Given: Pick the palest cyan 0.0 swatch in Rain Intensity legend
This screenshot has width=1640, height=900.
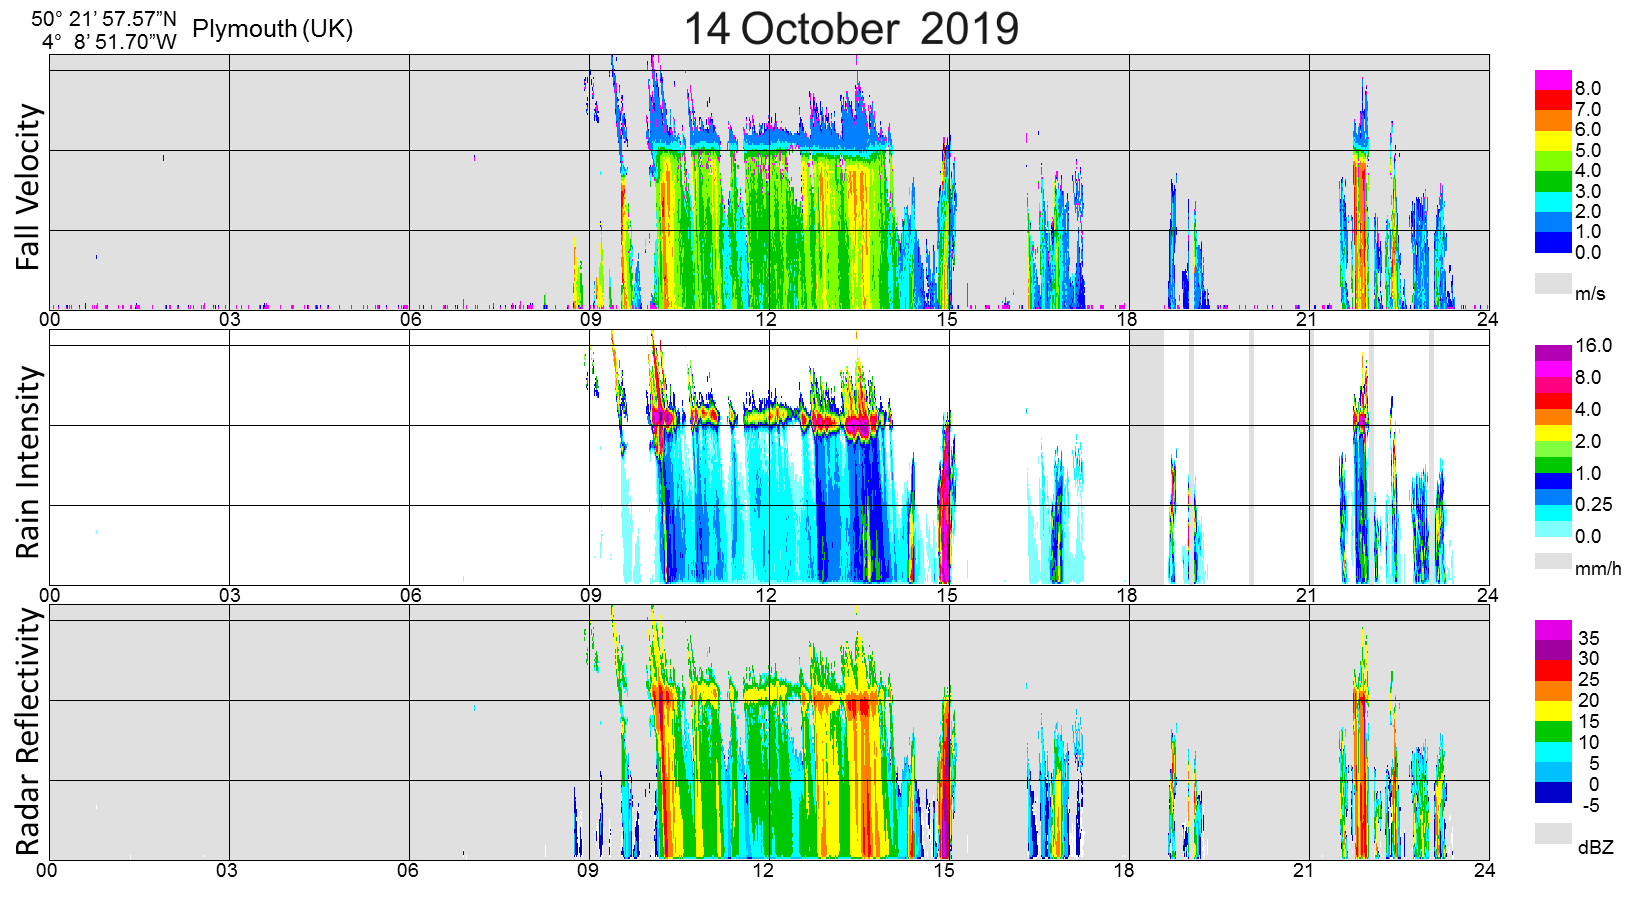Looking at the screenshot, I should 1553,529.
